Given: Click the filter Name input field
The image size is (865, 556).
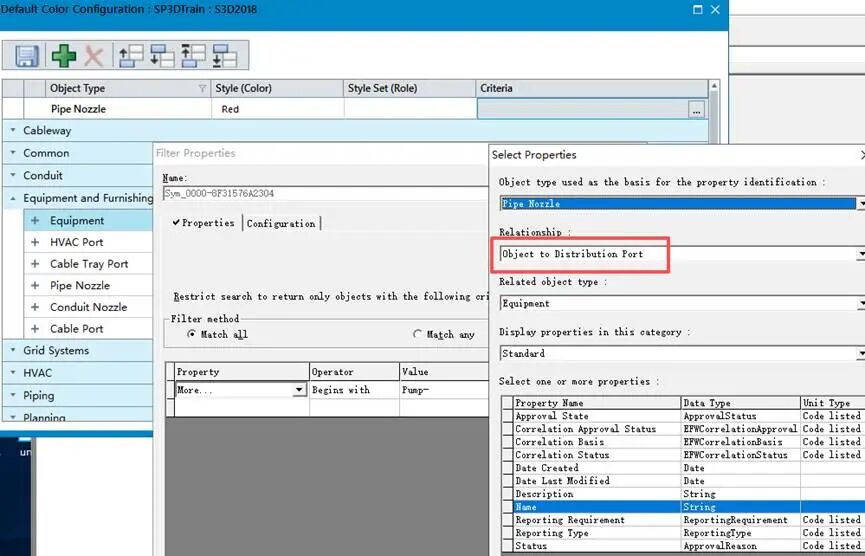Looking at the screenshot, I should pos(325,193).
